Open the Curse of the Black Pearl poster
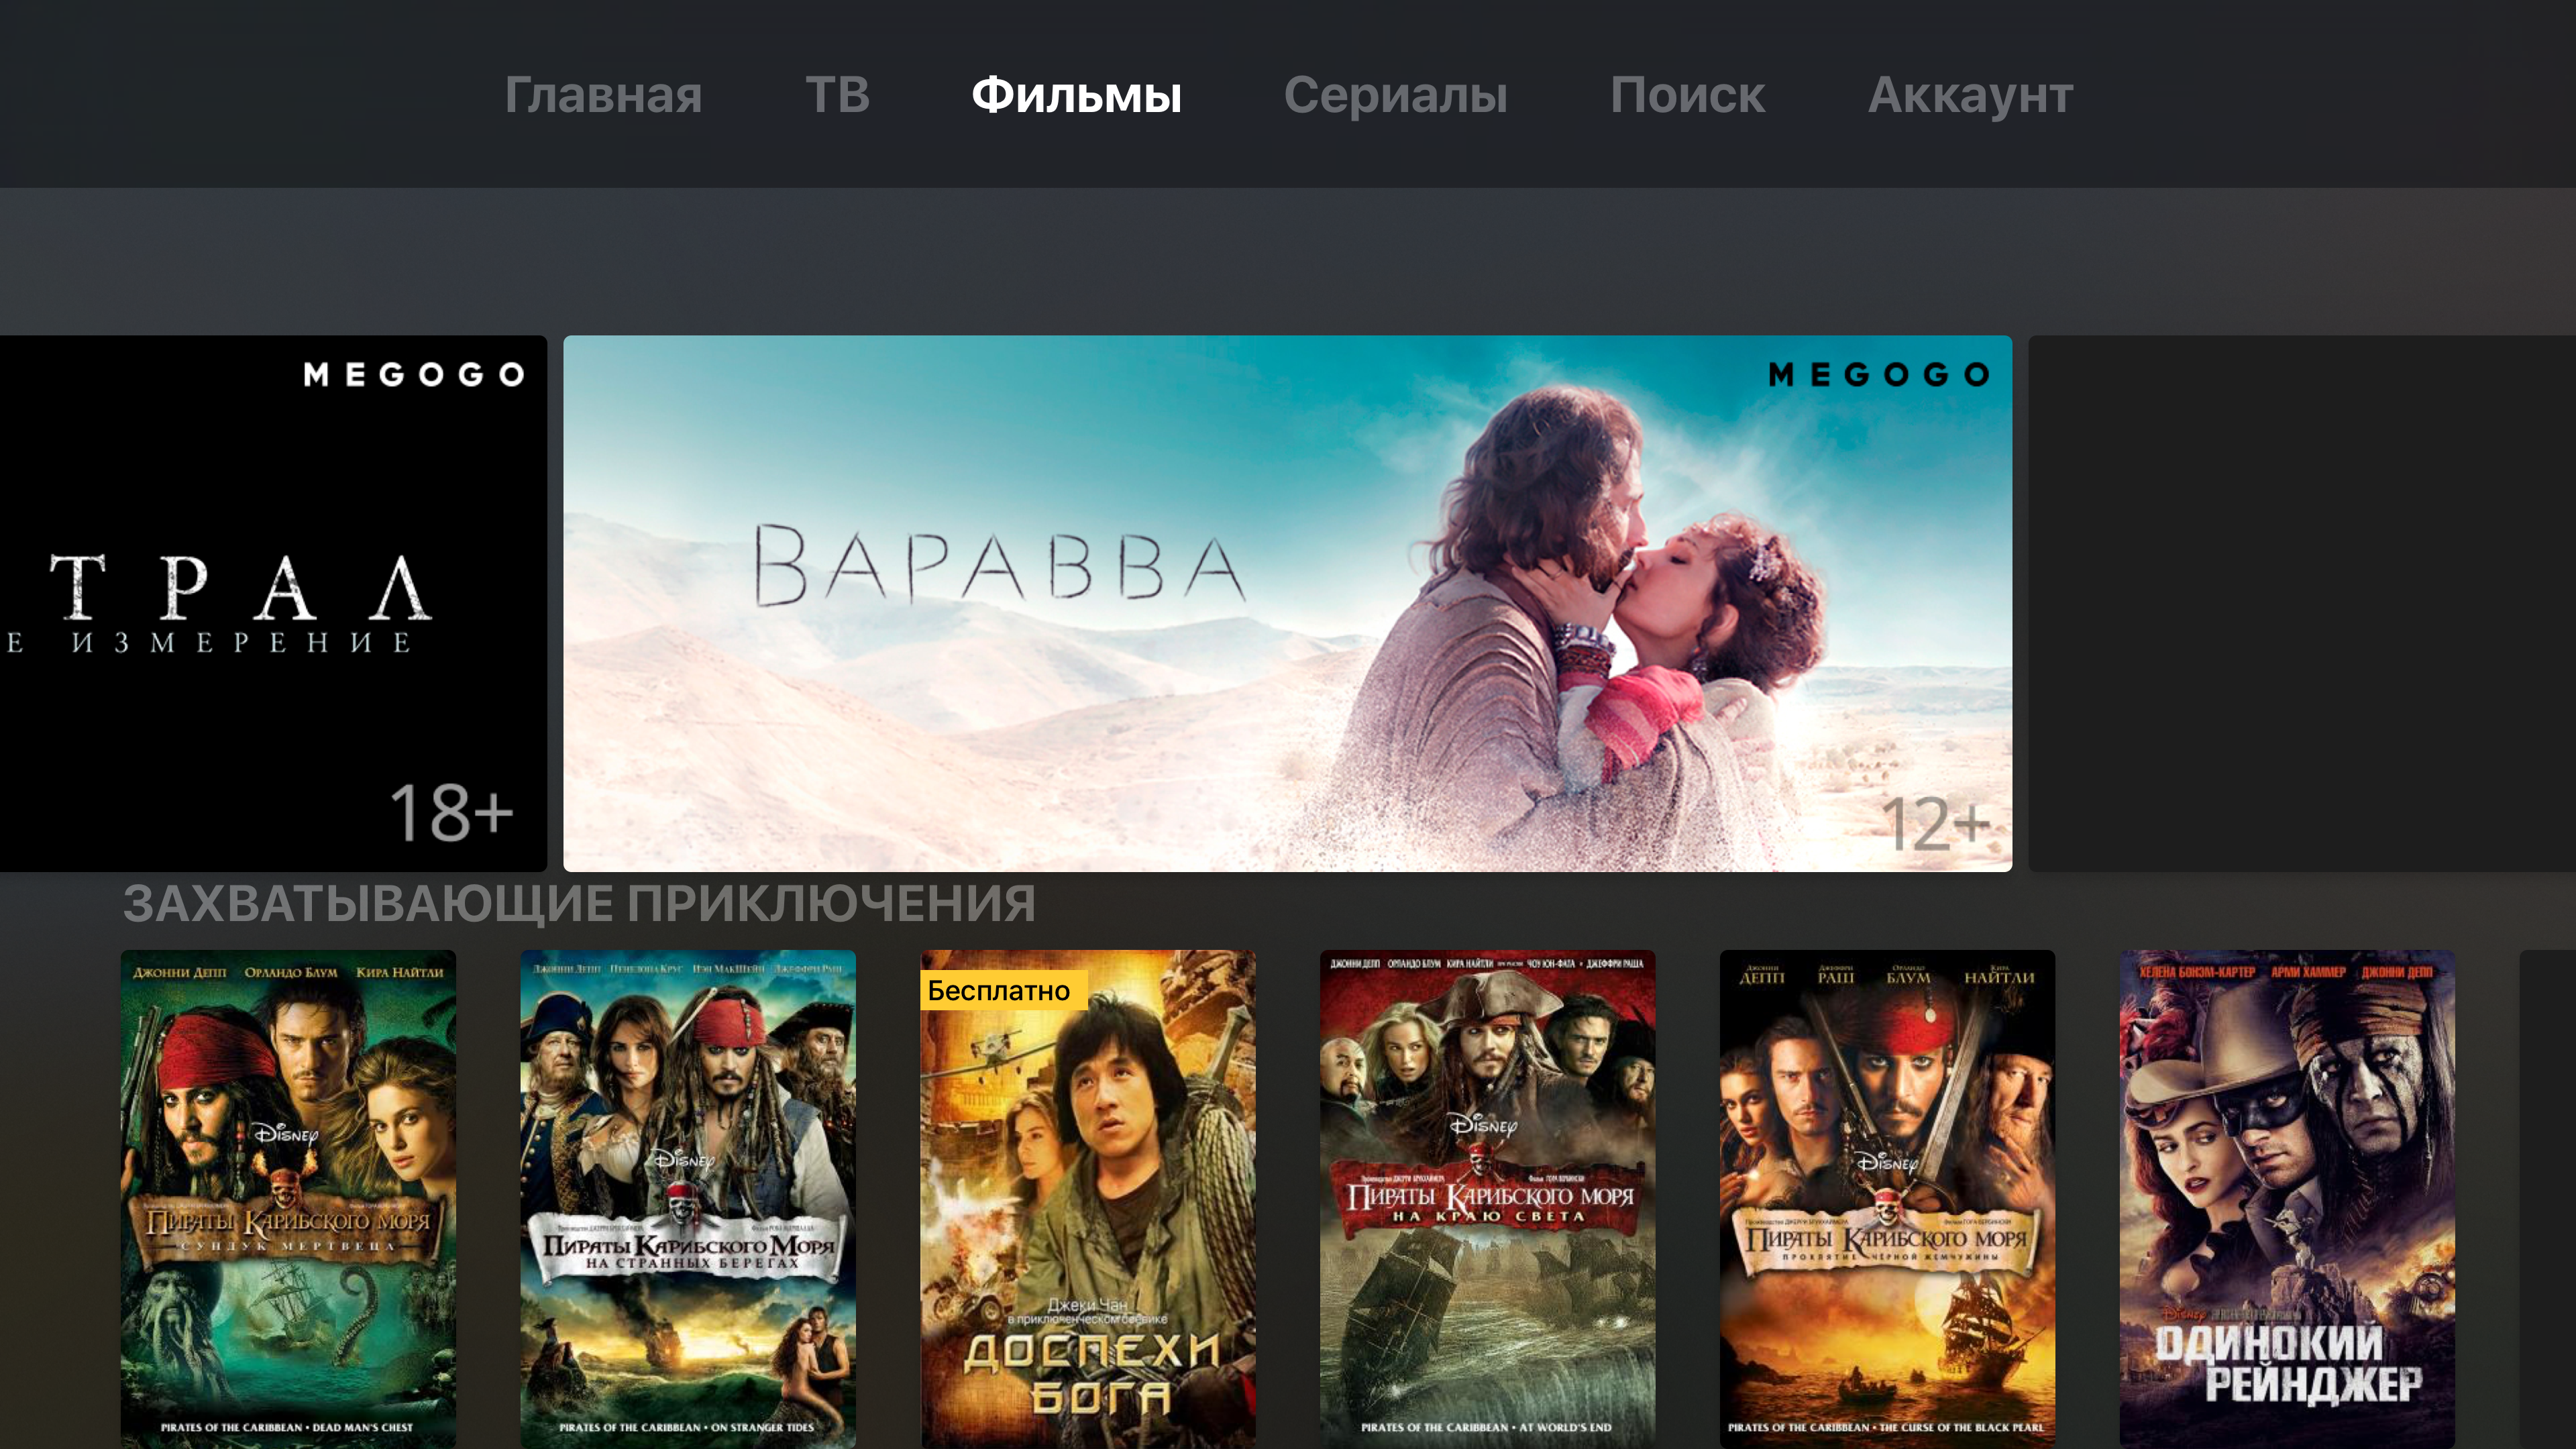2576x1449 pixels. [1887, 1199]
